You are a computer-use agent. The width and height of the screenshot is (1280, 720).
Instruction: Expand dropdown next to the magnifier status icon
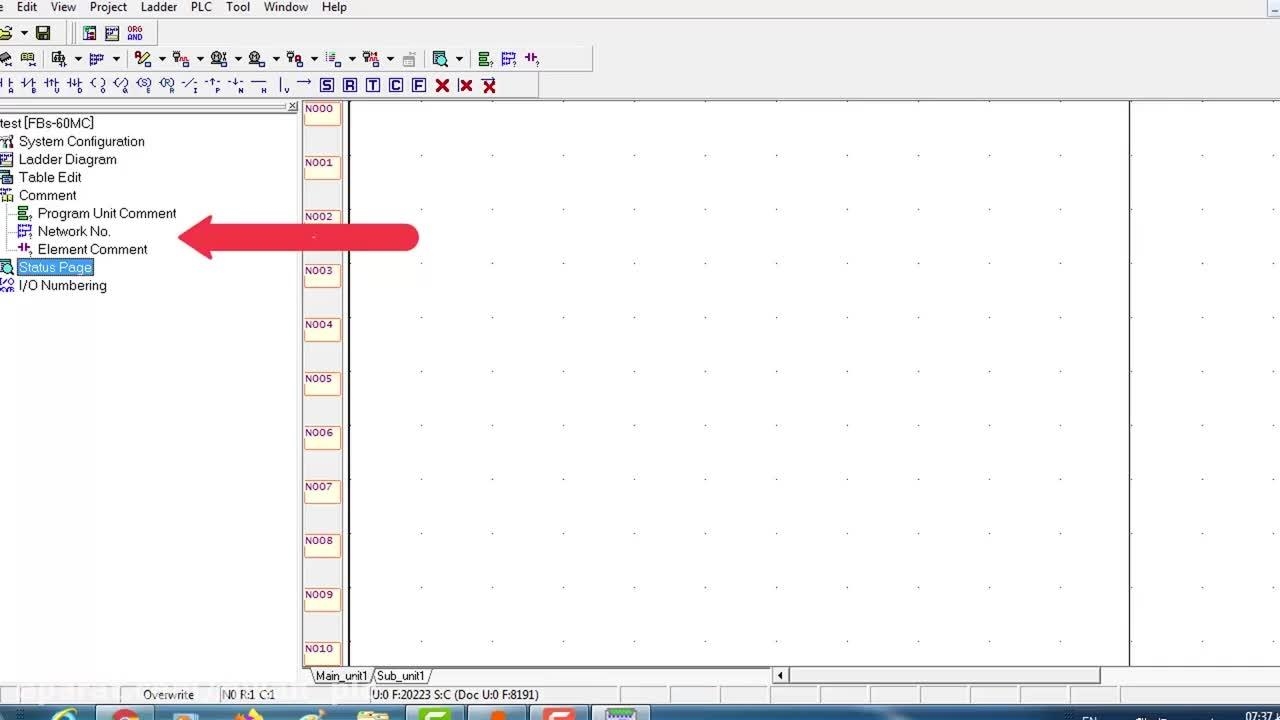[x=459, y=59]
